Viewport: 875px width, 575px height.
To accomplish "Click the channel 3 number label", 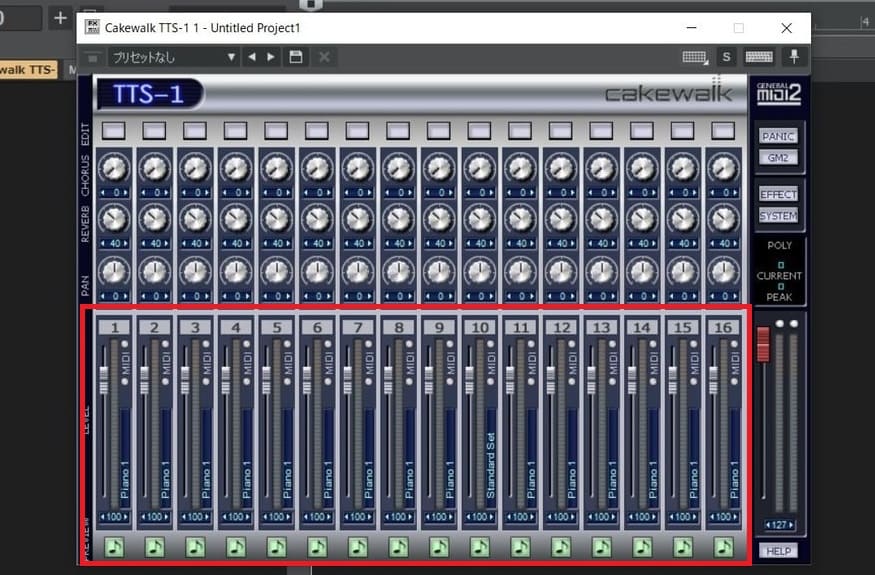I will (195, 327).
